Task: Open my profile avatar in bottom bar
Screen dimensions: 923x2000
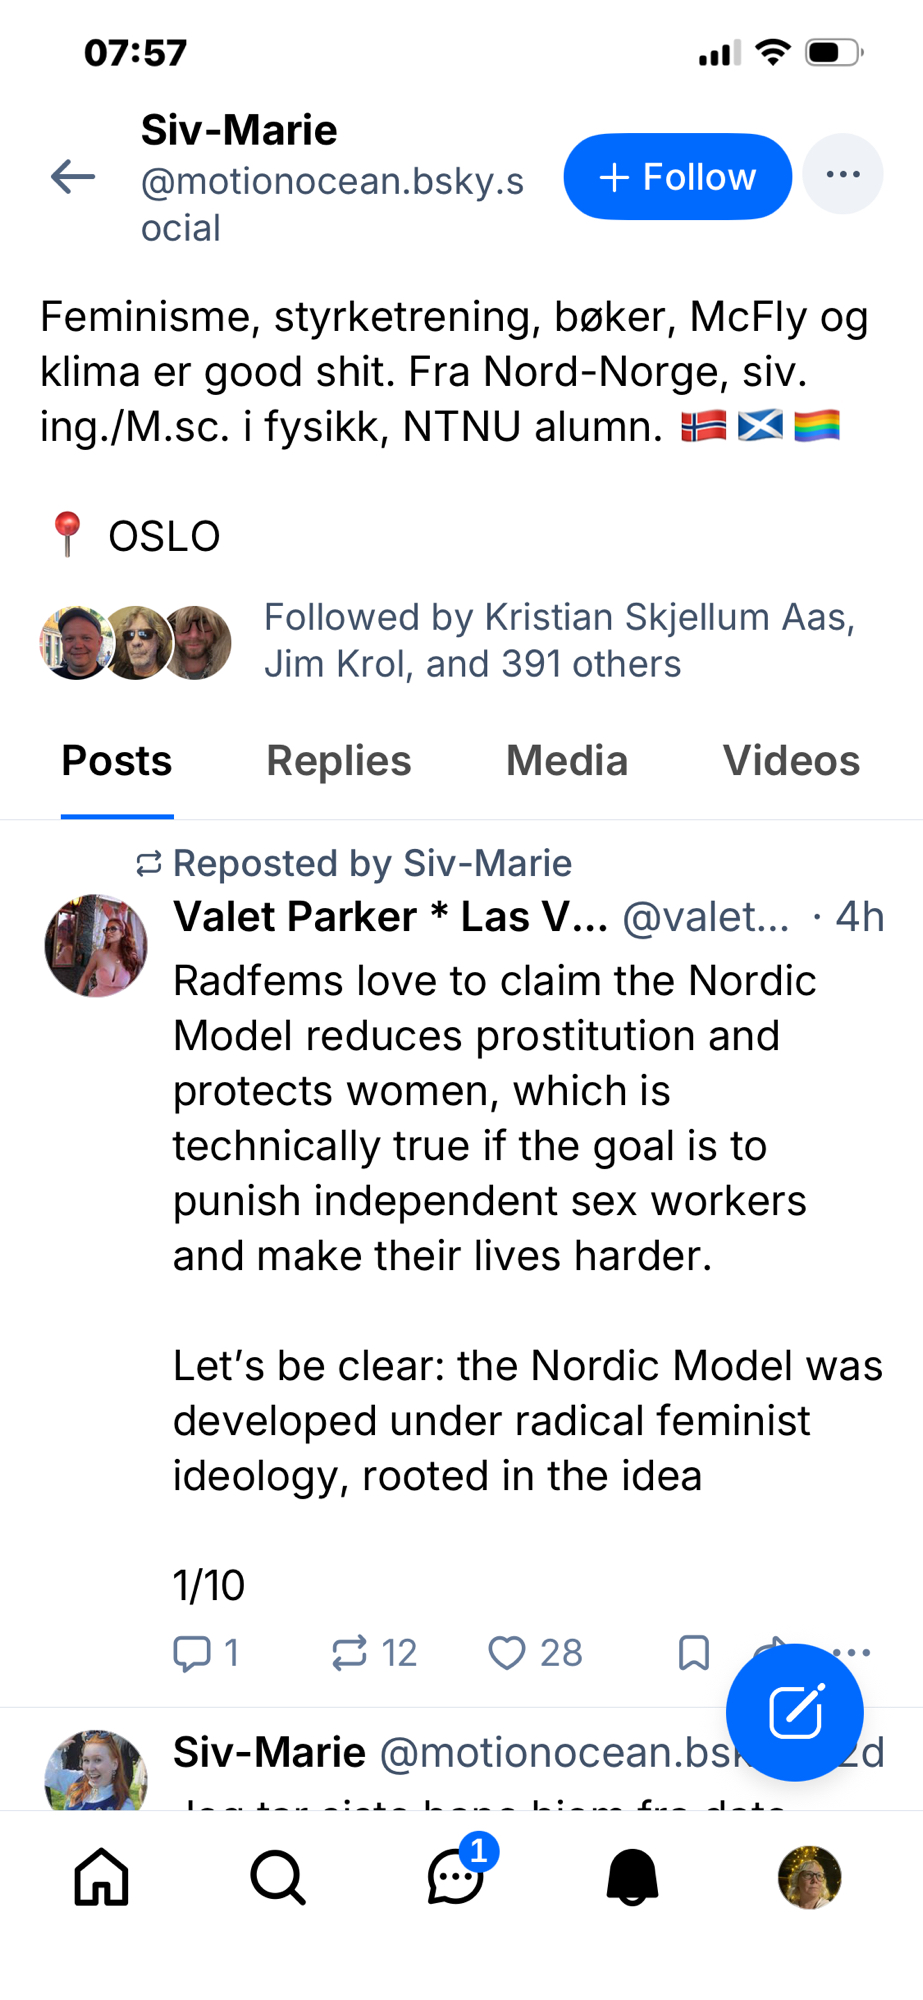Action: (809, 1877)
